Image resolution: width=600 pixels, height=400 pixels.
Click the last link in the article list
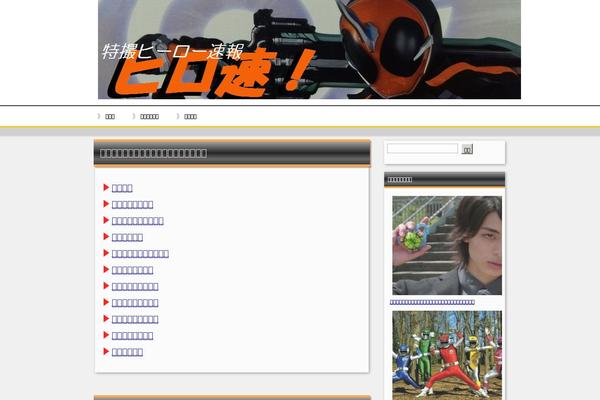tap(127, 352)
